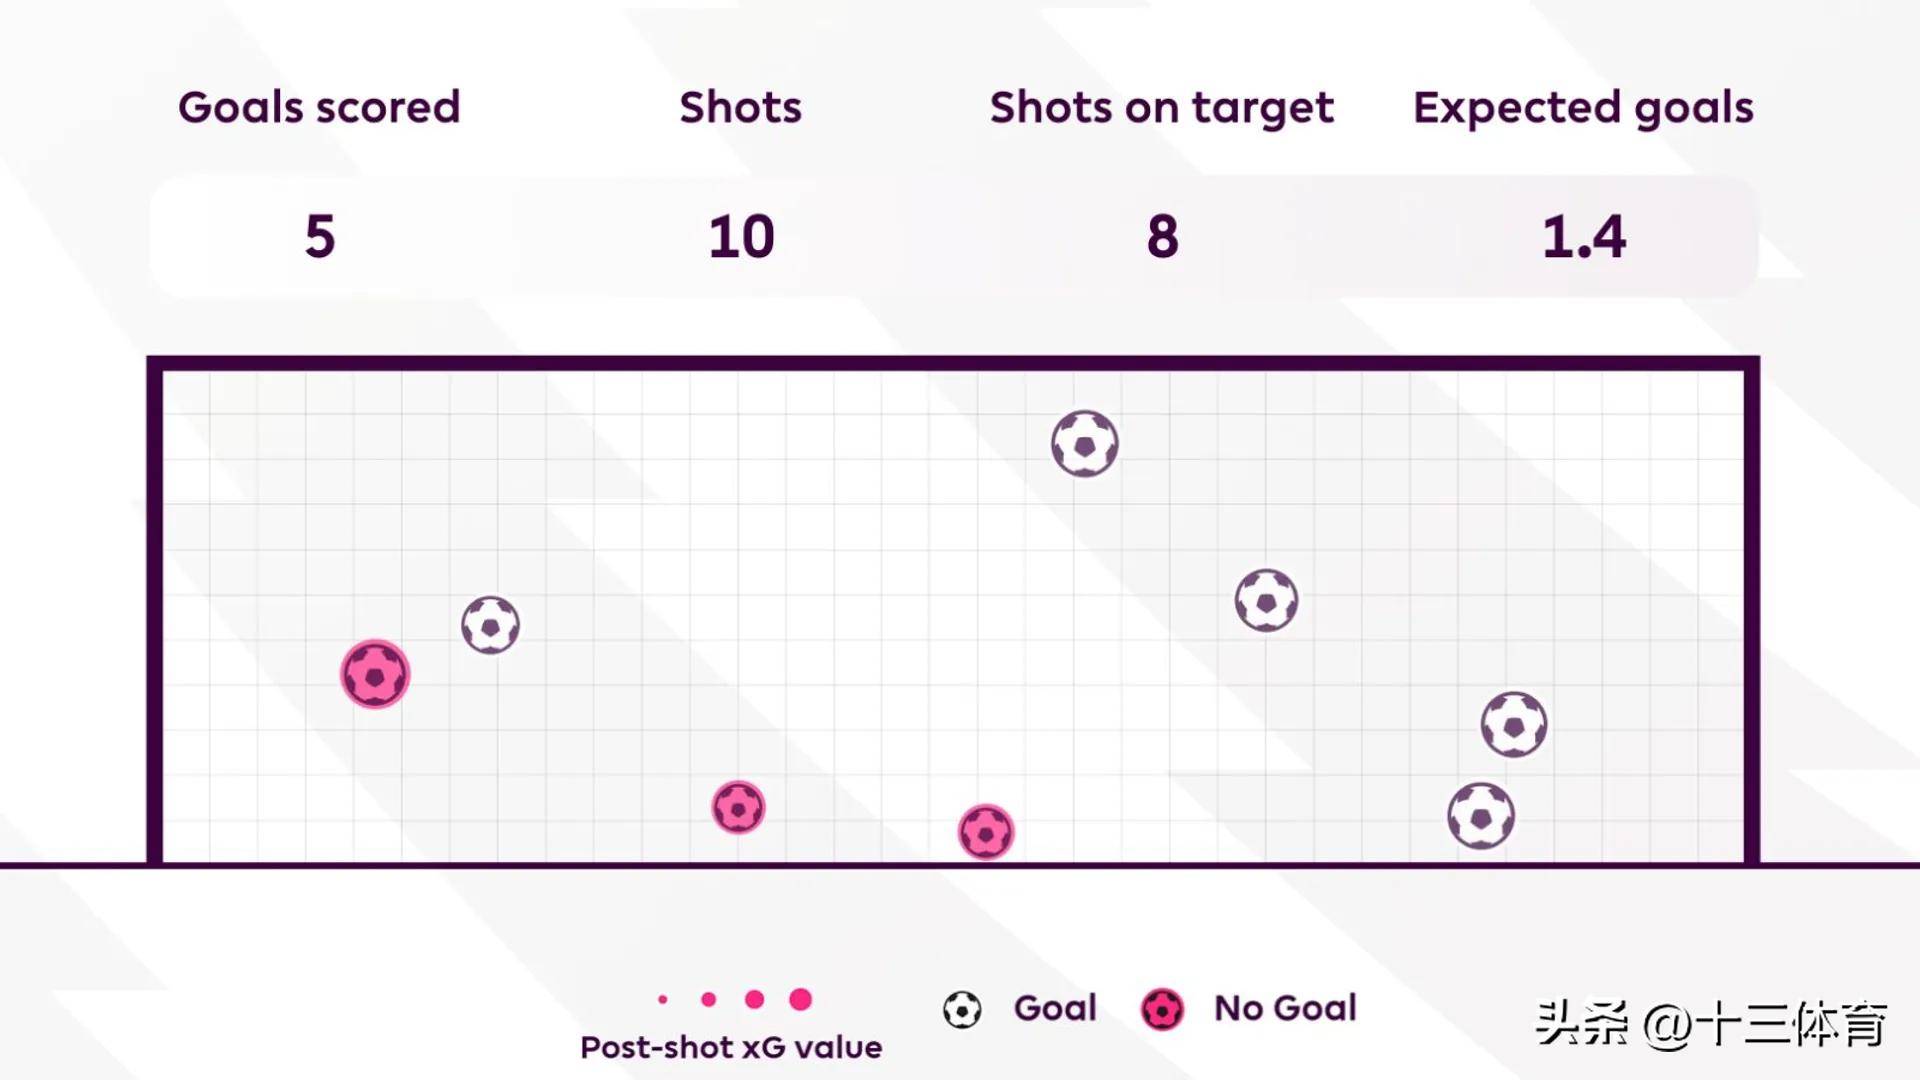The width and height of the screenshot is (1920, 1080).
Task: Pick the largest pink no-goal ball on the left
Action: tap(375, 674)
